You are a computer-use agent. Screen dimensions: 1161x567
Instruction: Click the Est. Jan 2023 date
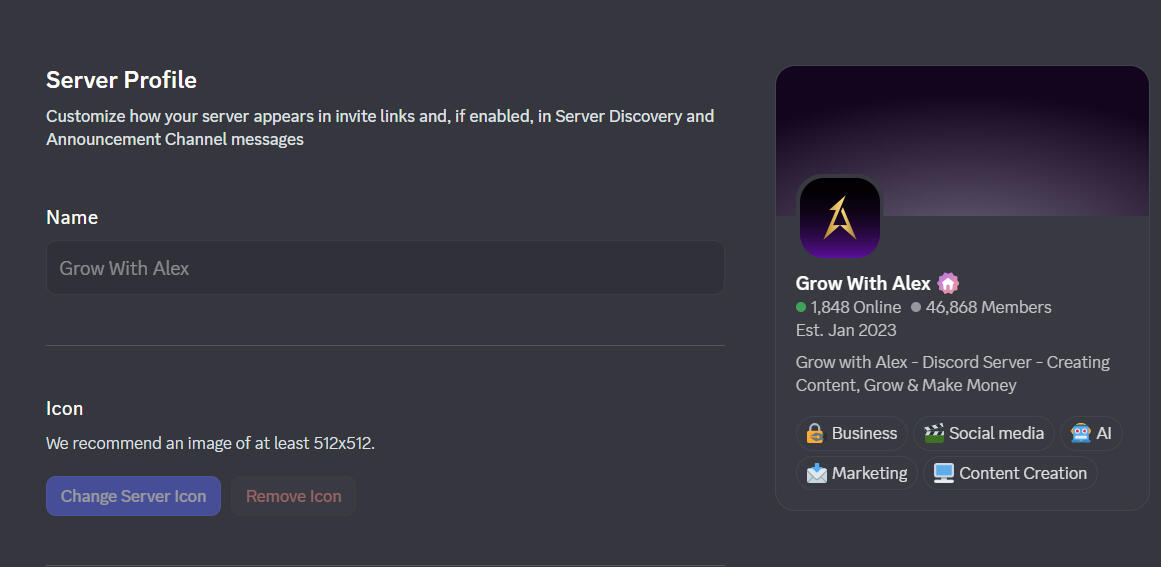[x=846, y=331]
